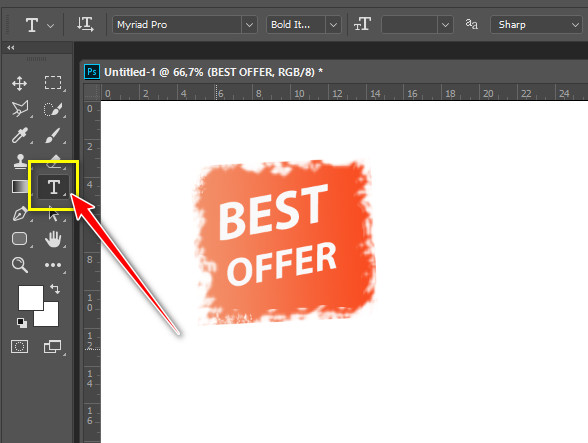The width and height of the screenshot is (588, 443).
Task: Select the Horizontal Type tool
Action: (x=54, y=186)
